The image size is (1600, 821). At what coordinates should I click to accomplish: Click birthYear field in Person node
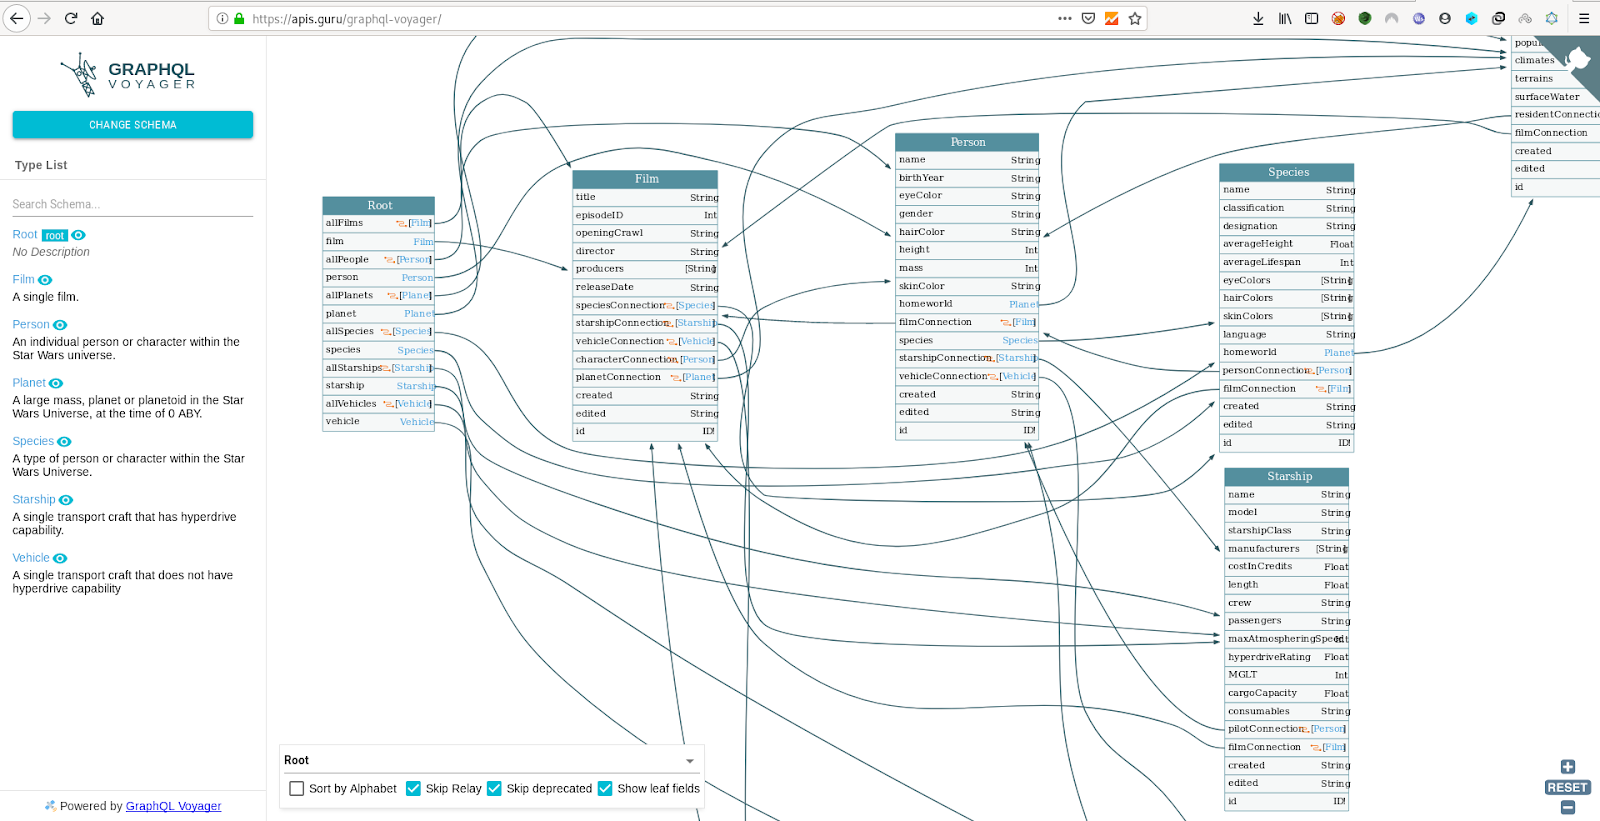(967, 178)
